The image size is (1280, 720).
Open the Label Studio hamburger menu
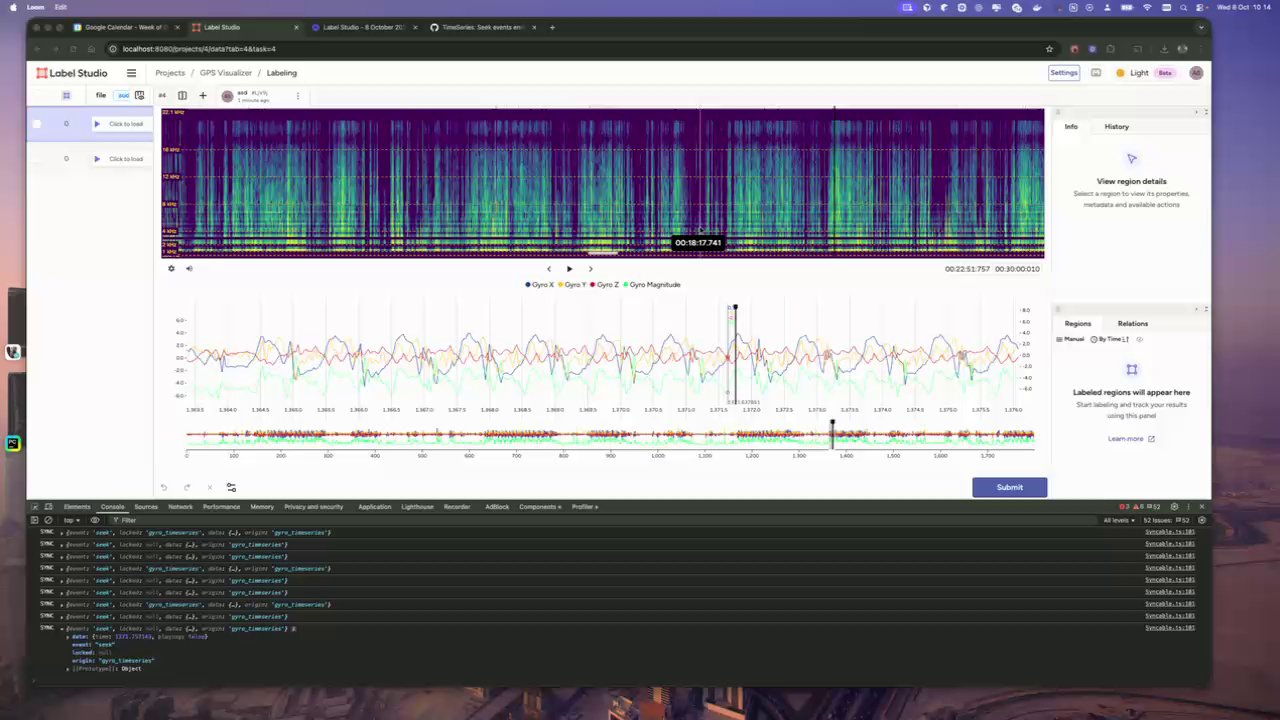point(131,73)
